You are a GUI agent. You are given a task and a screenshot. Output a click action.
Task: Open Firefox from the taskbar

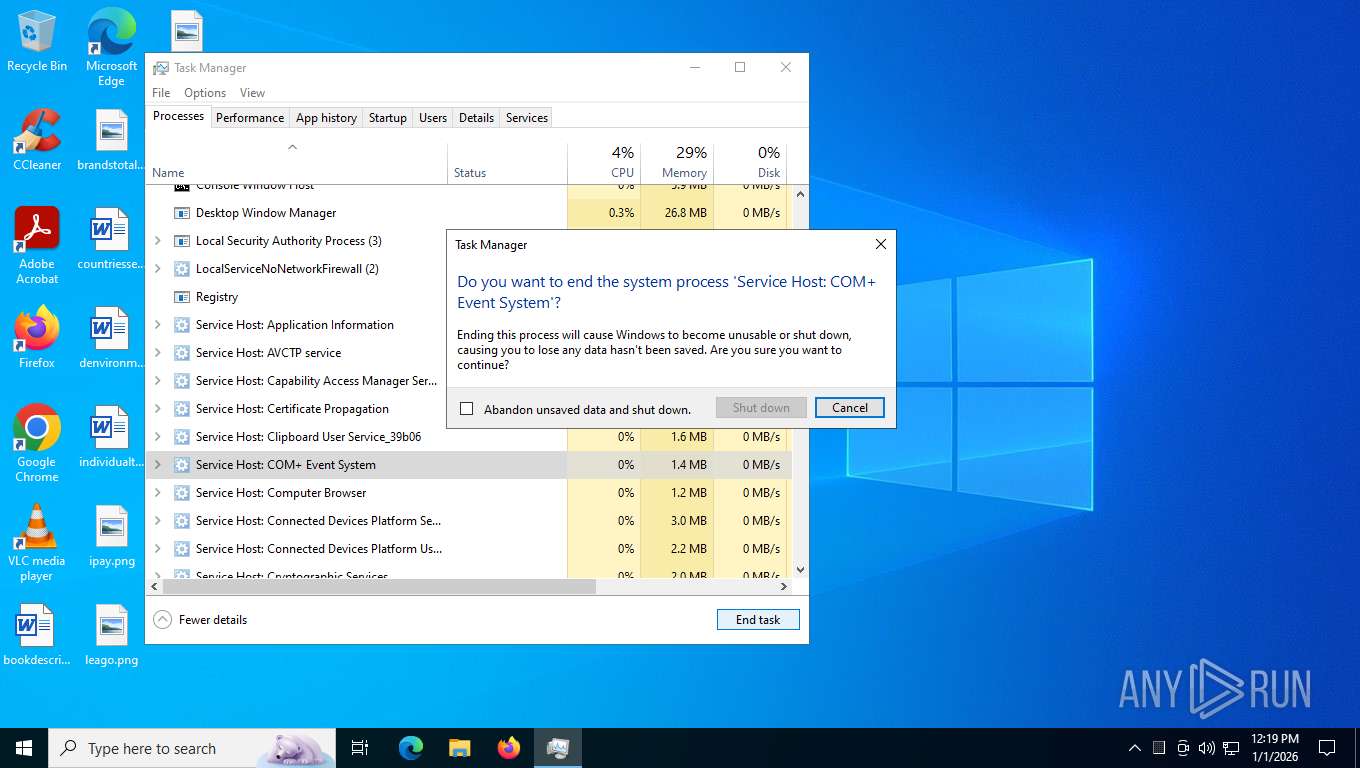[x=509, y=748]
